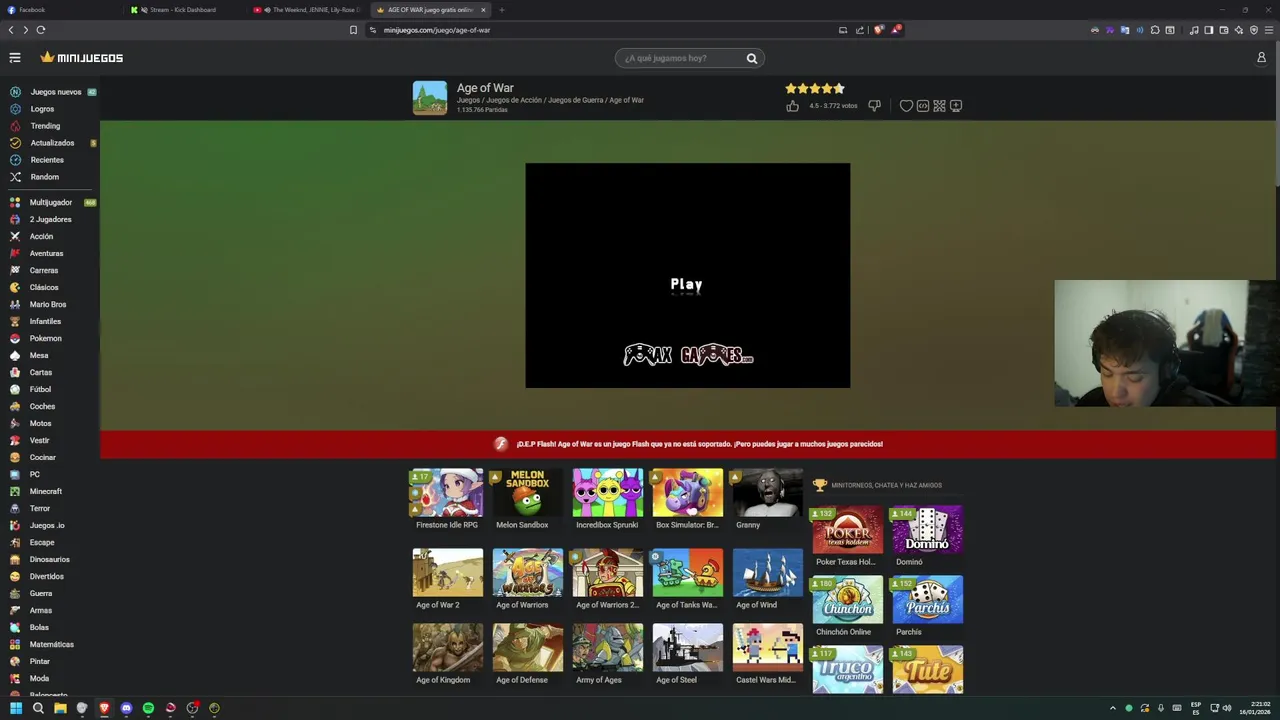Open Chinchón Online game
Image resolution: width=1280 pixels, height=720 pixels.
847,600
